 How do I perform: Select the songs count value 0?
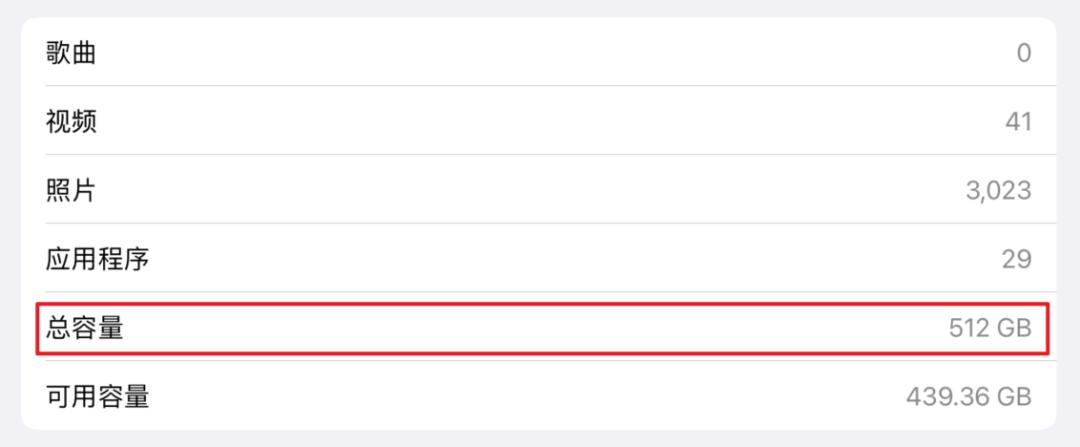coord(1023,53)
